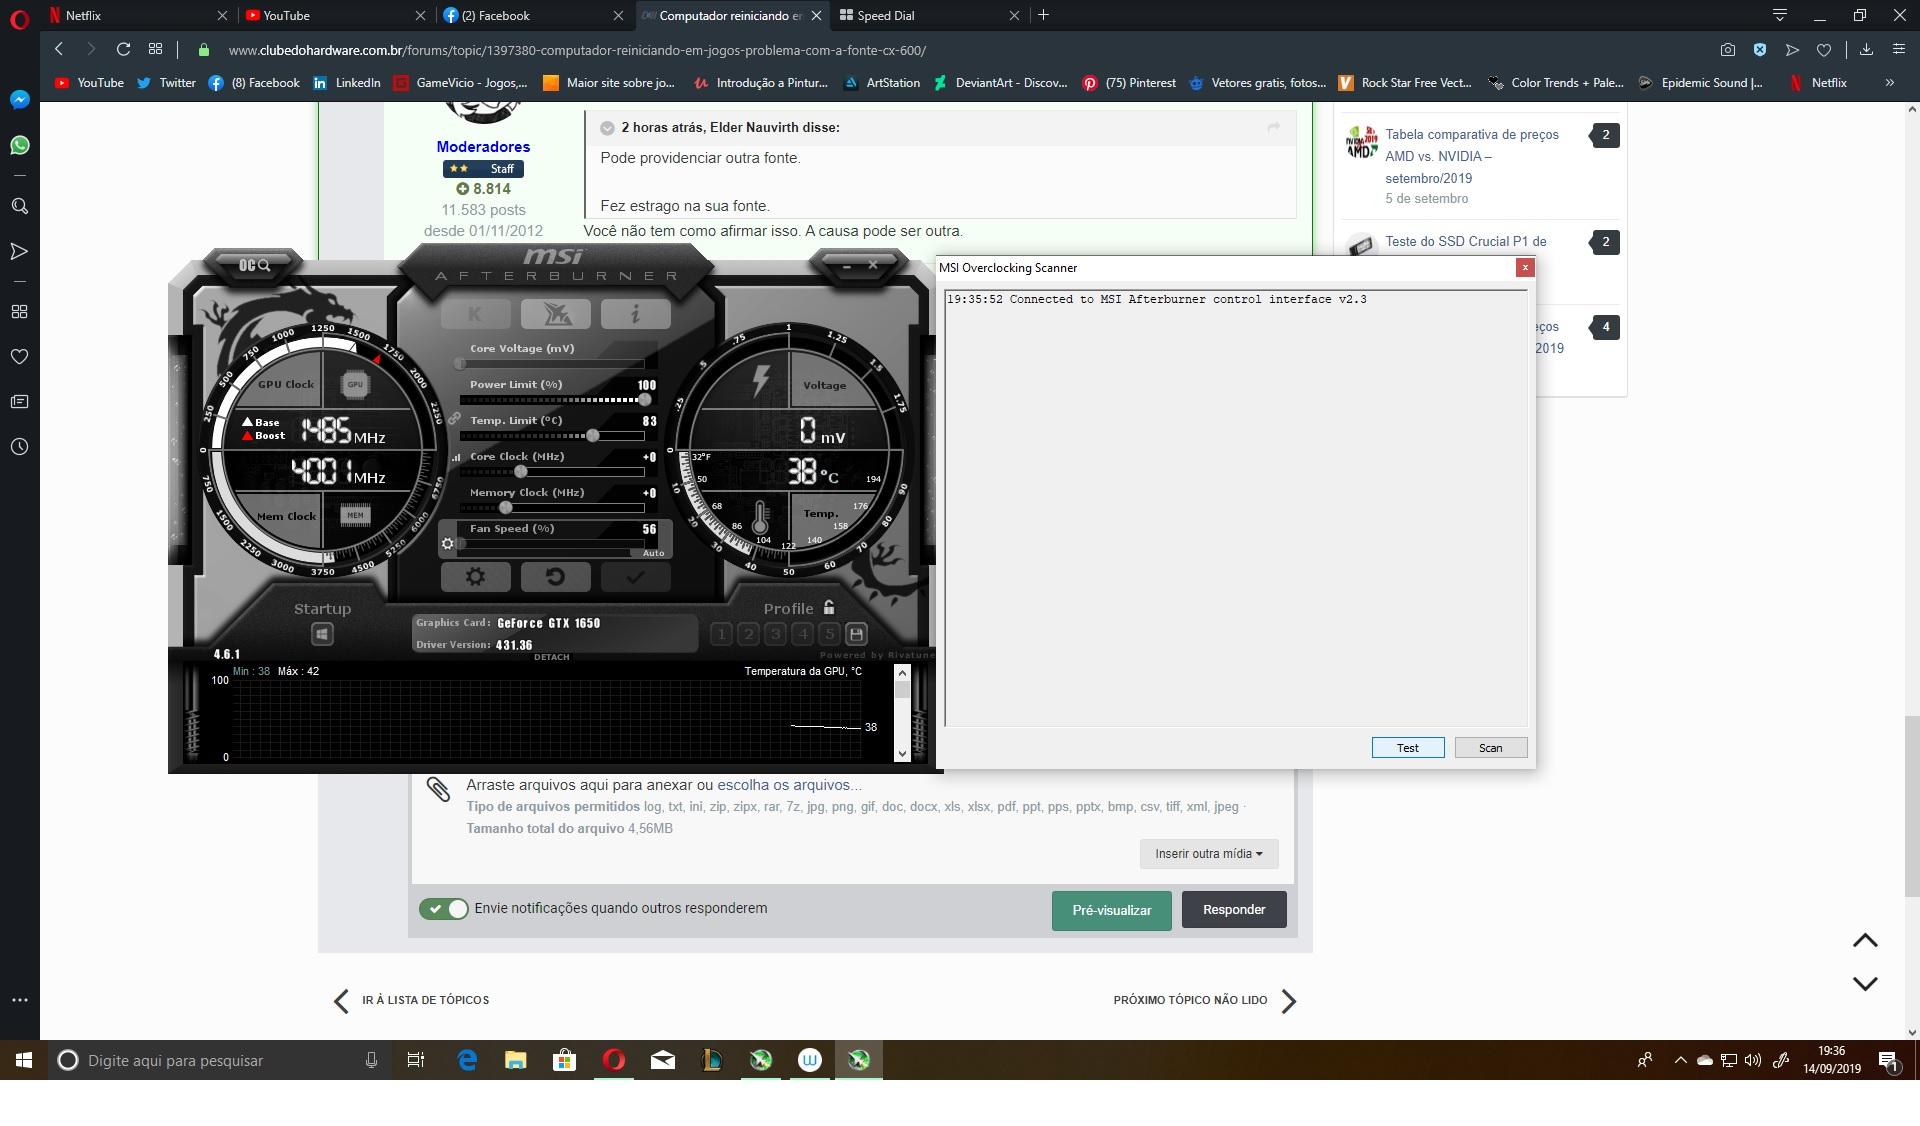This screenshot has width=1920, height=1126.
Task: Click the Kombustor K button in Afterburner
Action: pos(475,314)
